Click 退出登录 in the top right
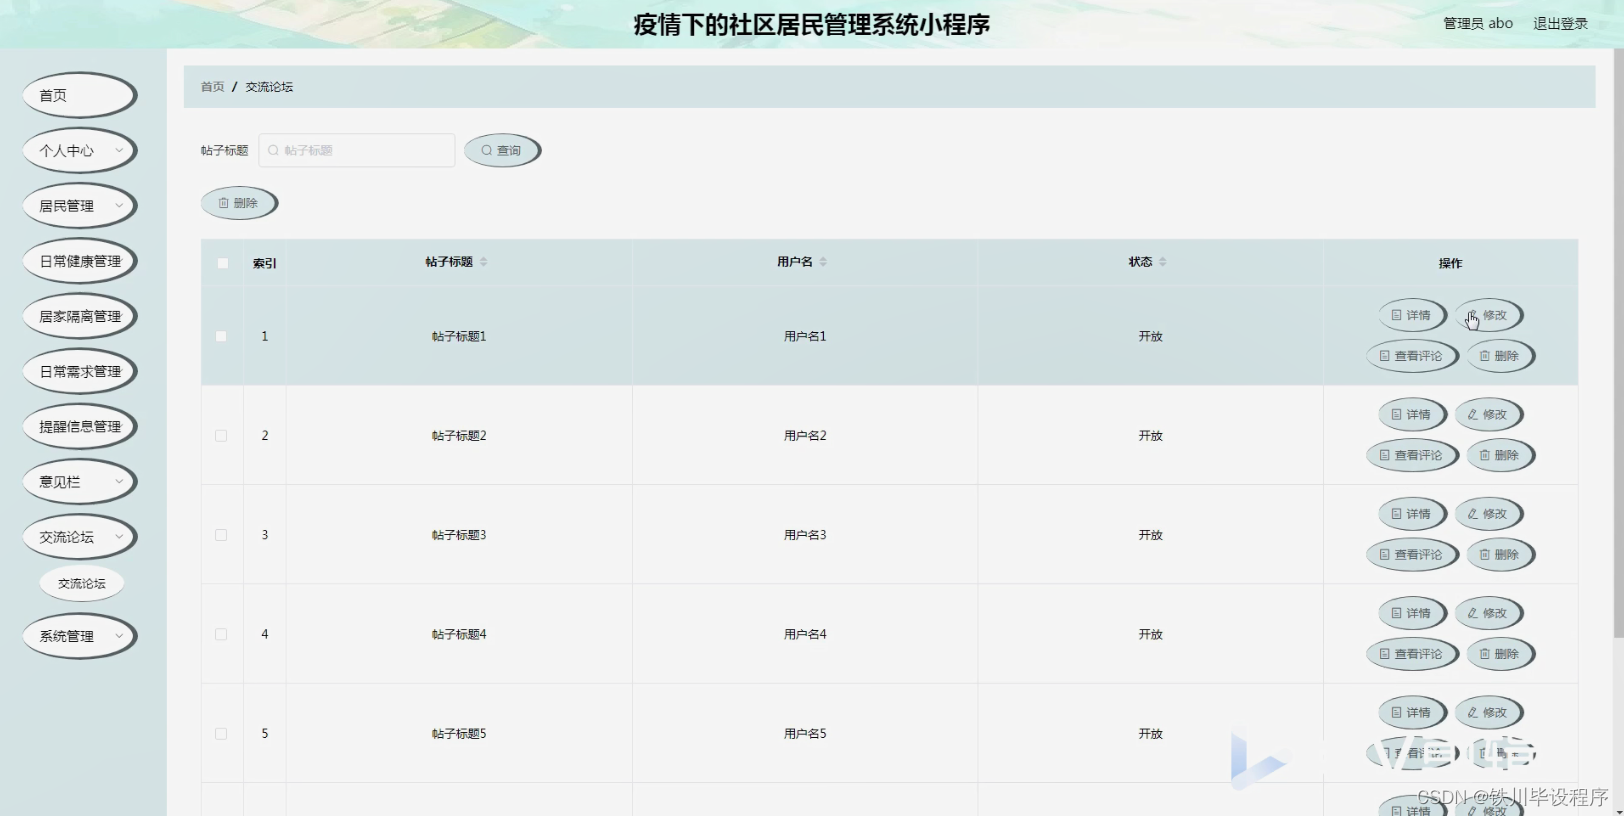The width and height of the screenshot is (1624, 816). [1560, 23]
